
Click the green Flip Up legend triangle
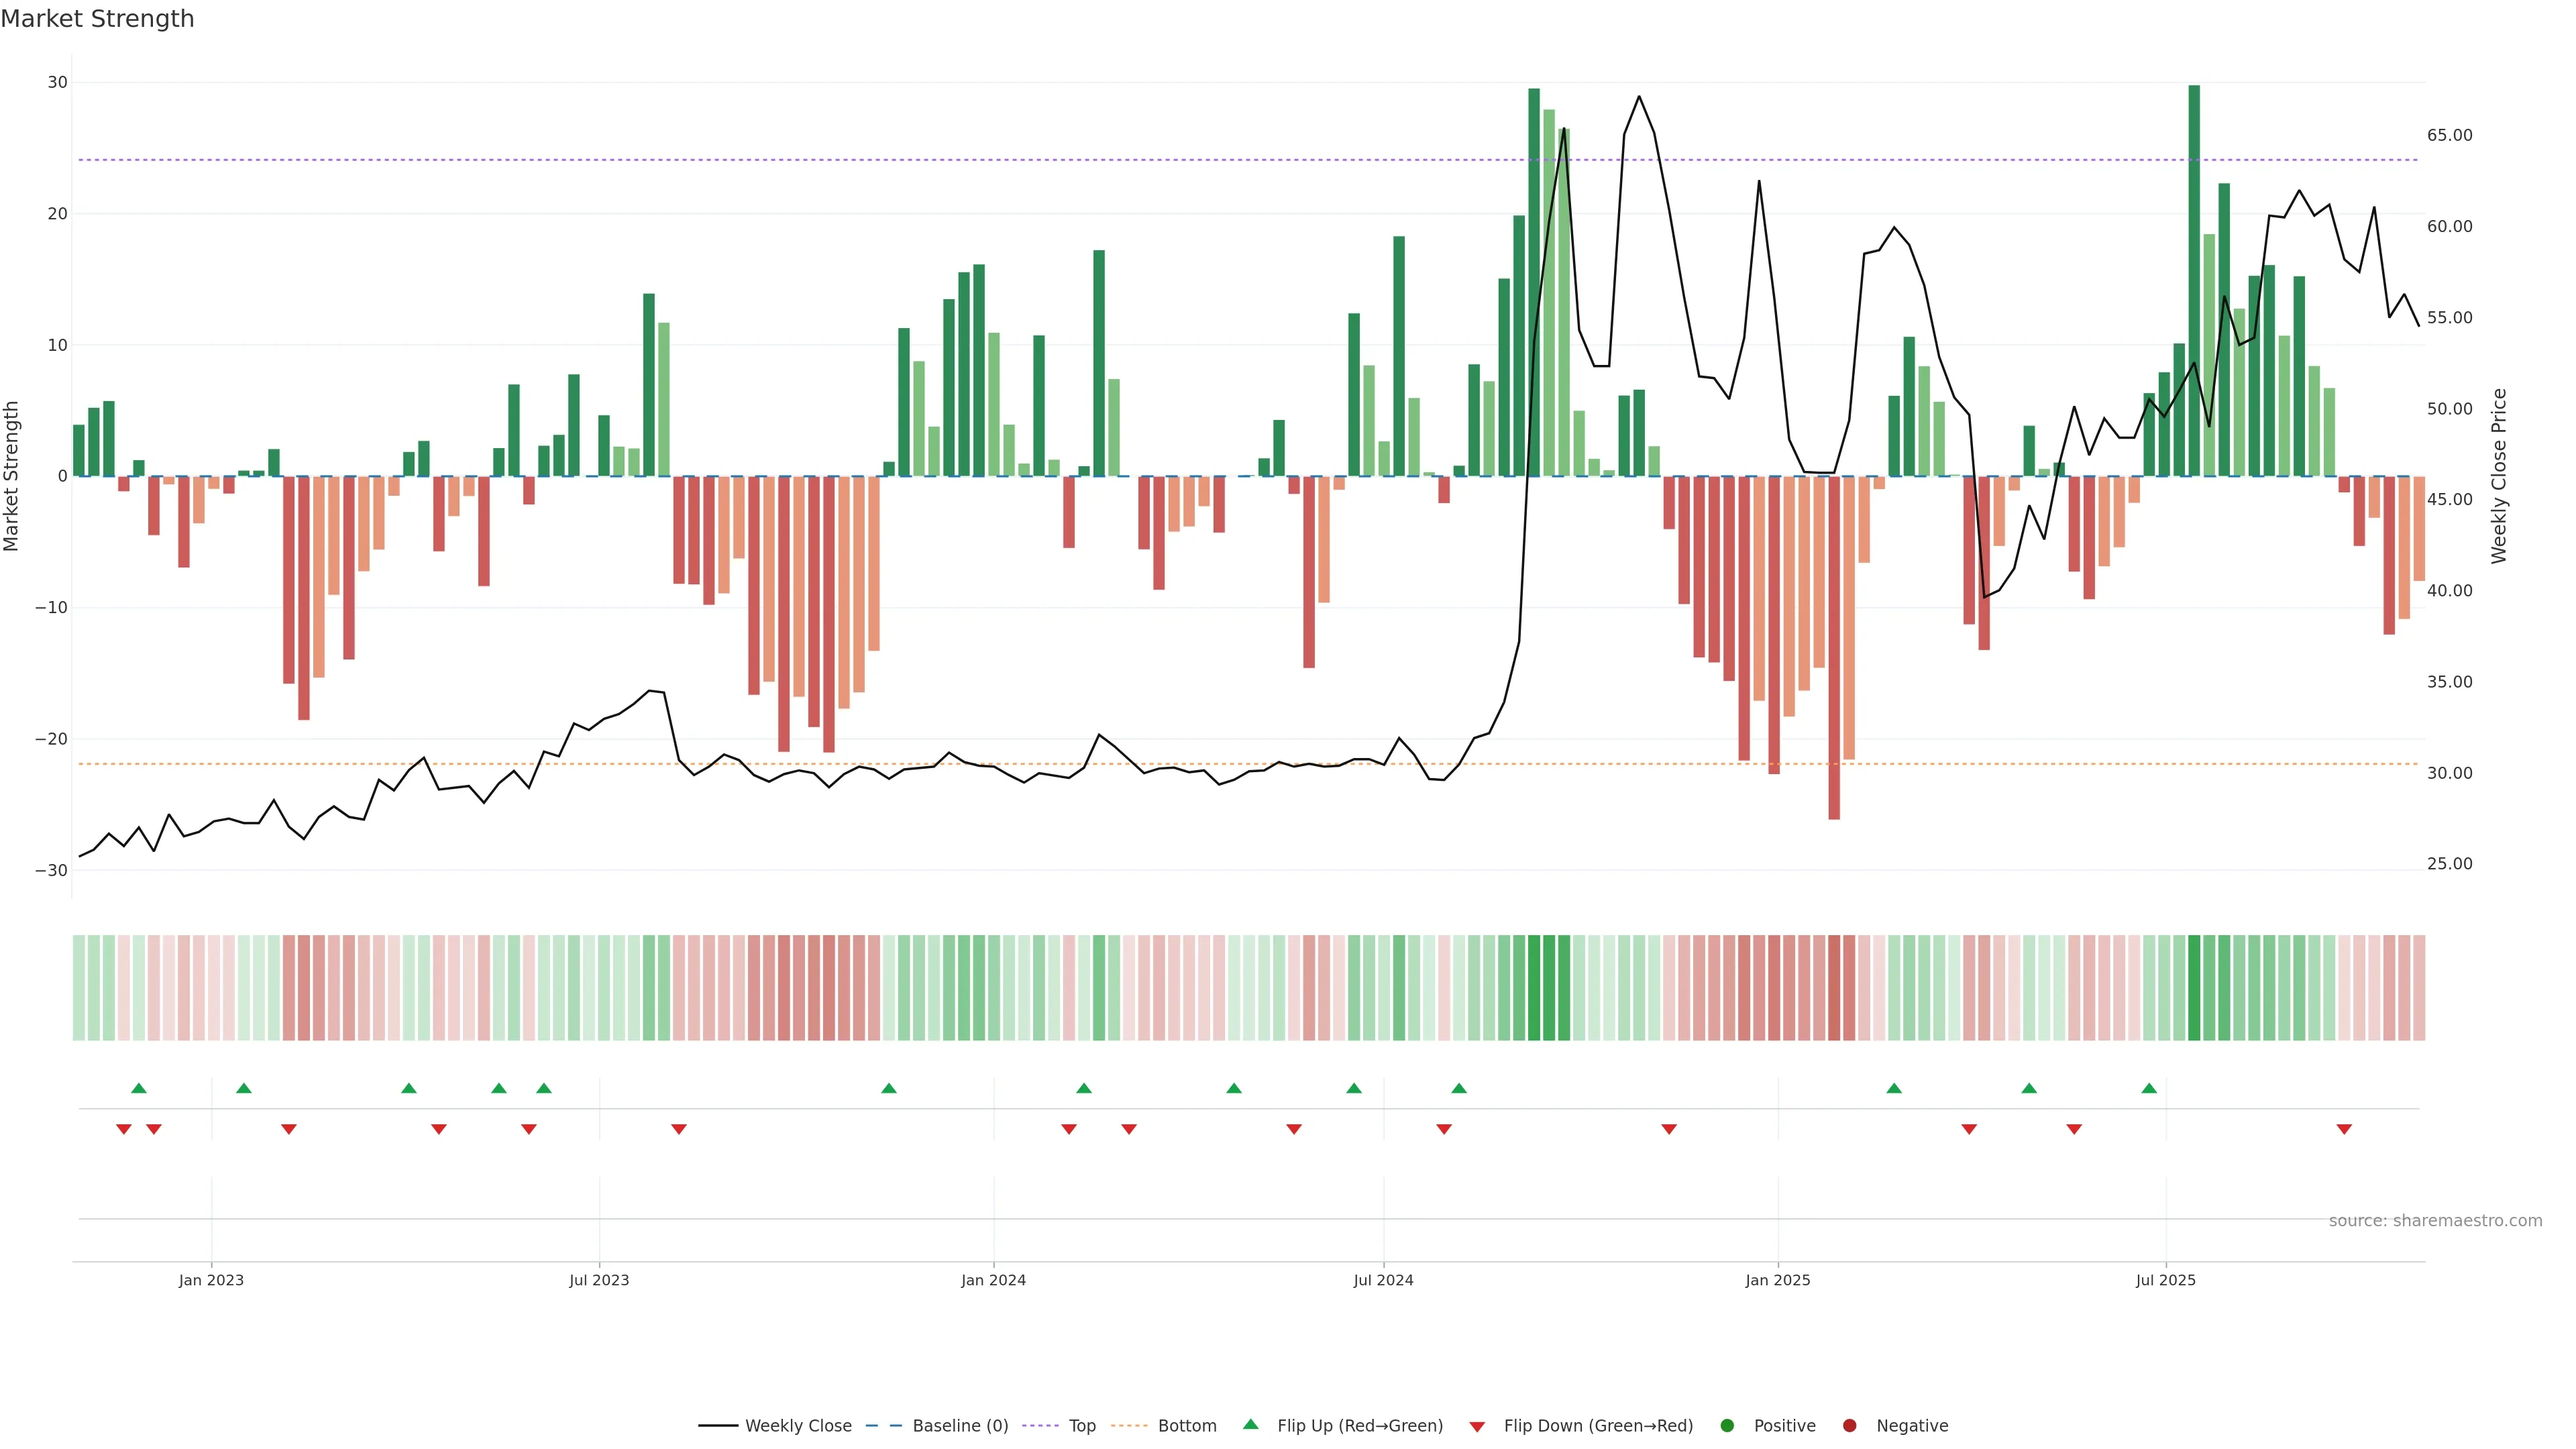(1250, 1425)
